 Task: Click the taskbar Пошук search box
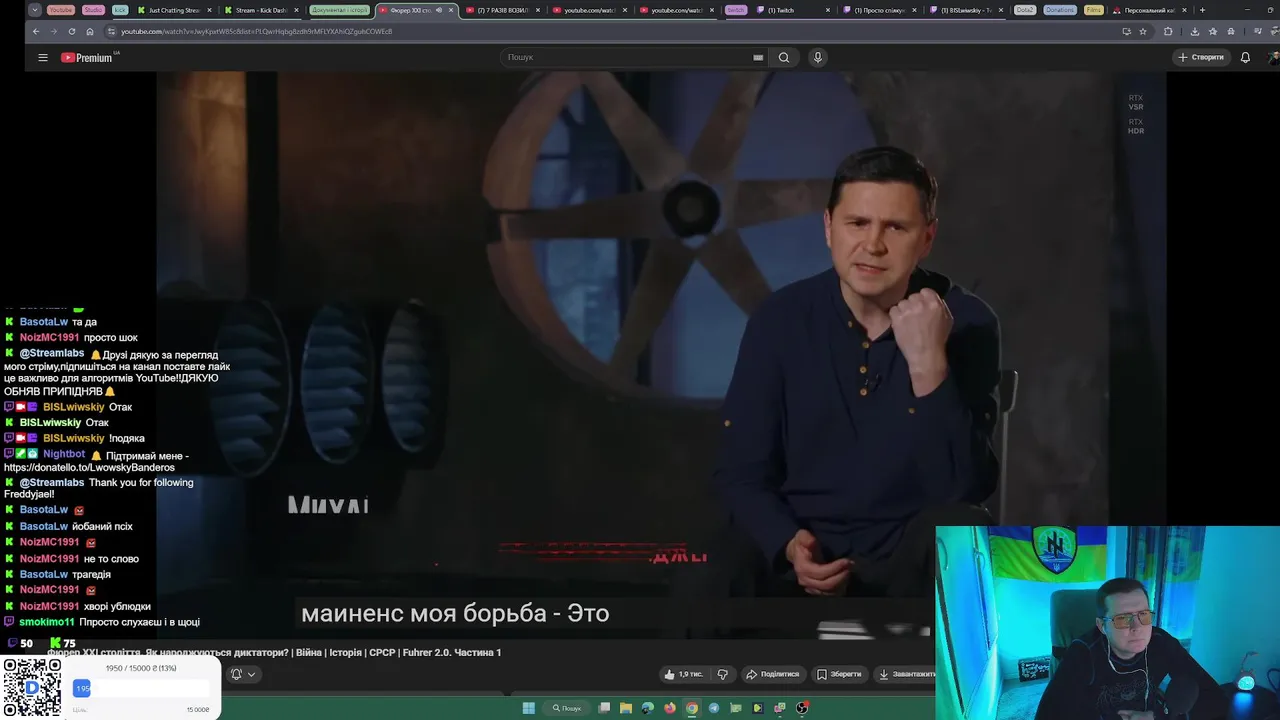(567, 708)
